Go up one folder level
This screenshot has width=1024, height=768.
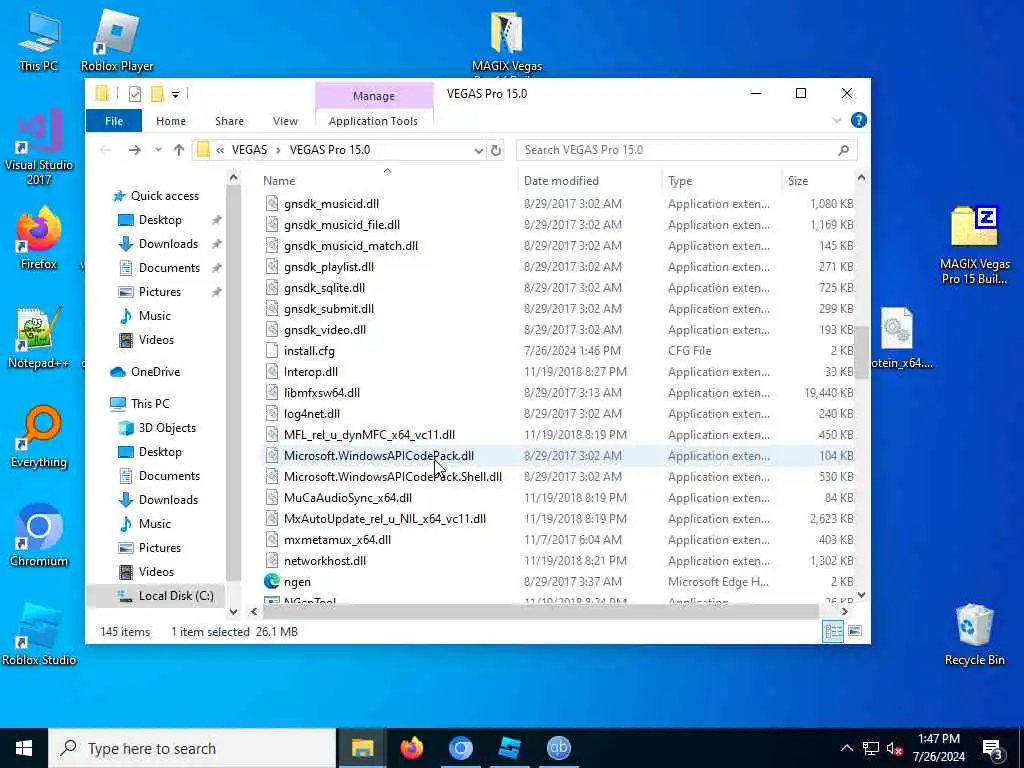[178, 150]
